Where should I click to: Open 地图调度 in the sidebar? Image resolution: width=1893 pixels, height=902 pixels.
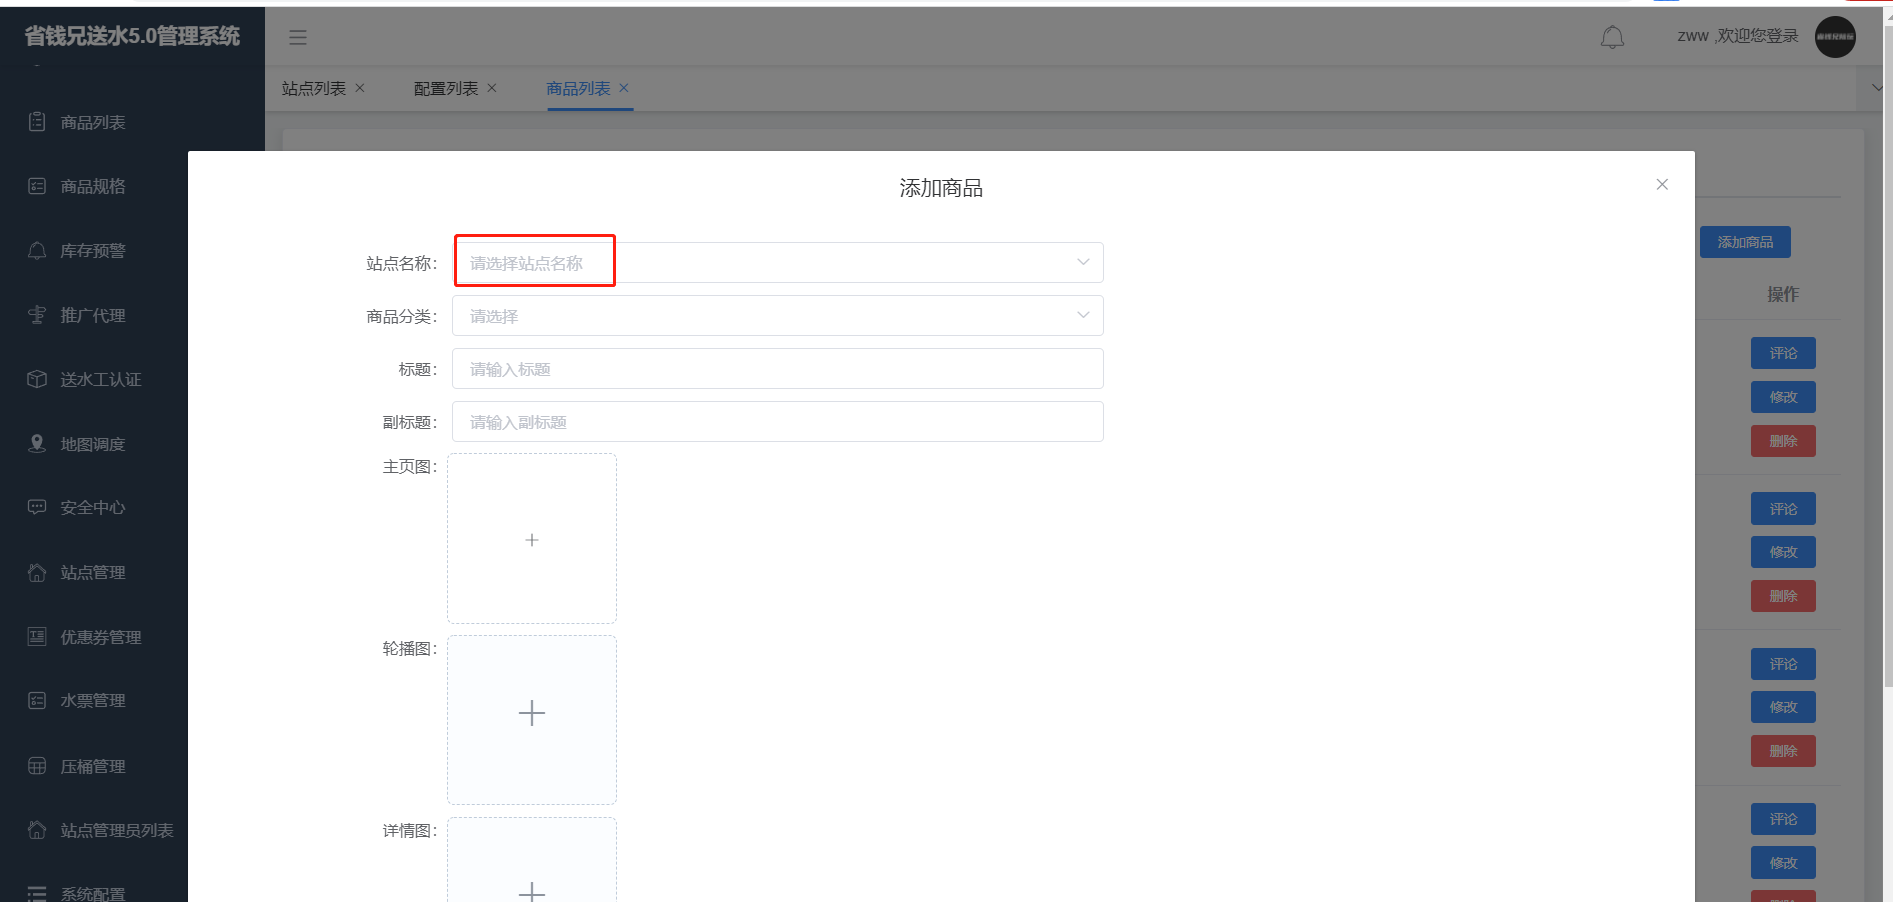92,444
